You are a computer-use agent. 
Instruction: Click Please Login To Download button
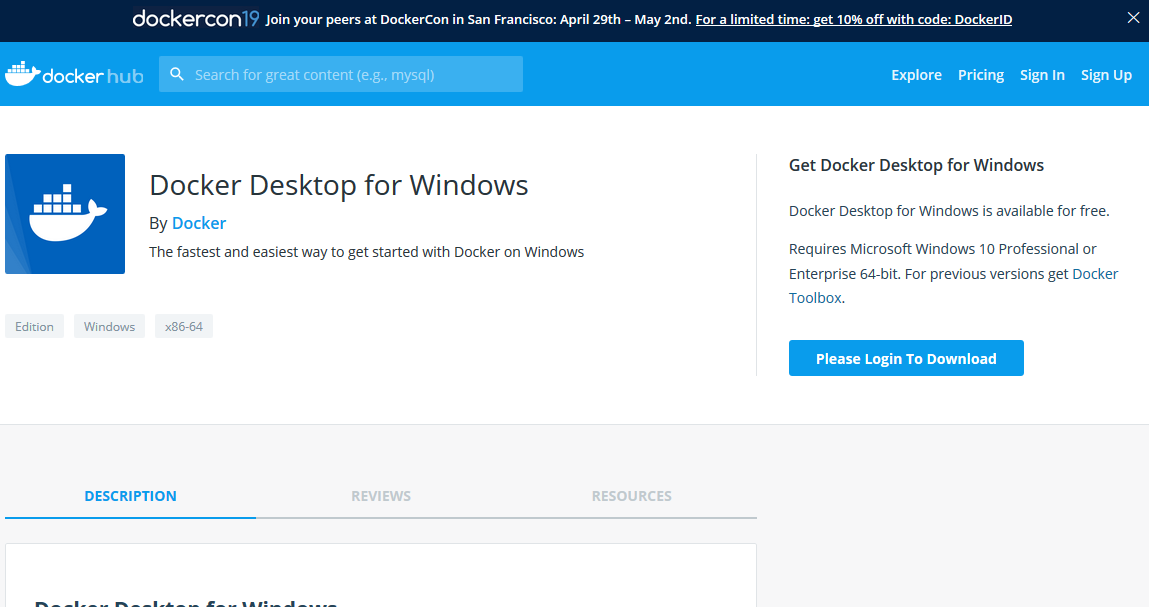click(906, 358)
